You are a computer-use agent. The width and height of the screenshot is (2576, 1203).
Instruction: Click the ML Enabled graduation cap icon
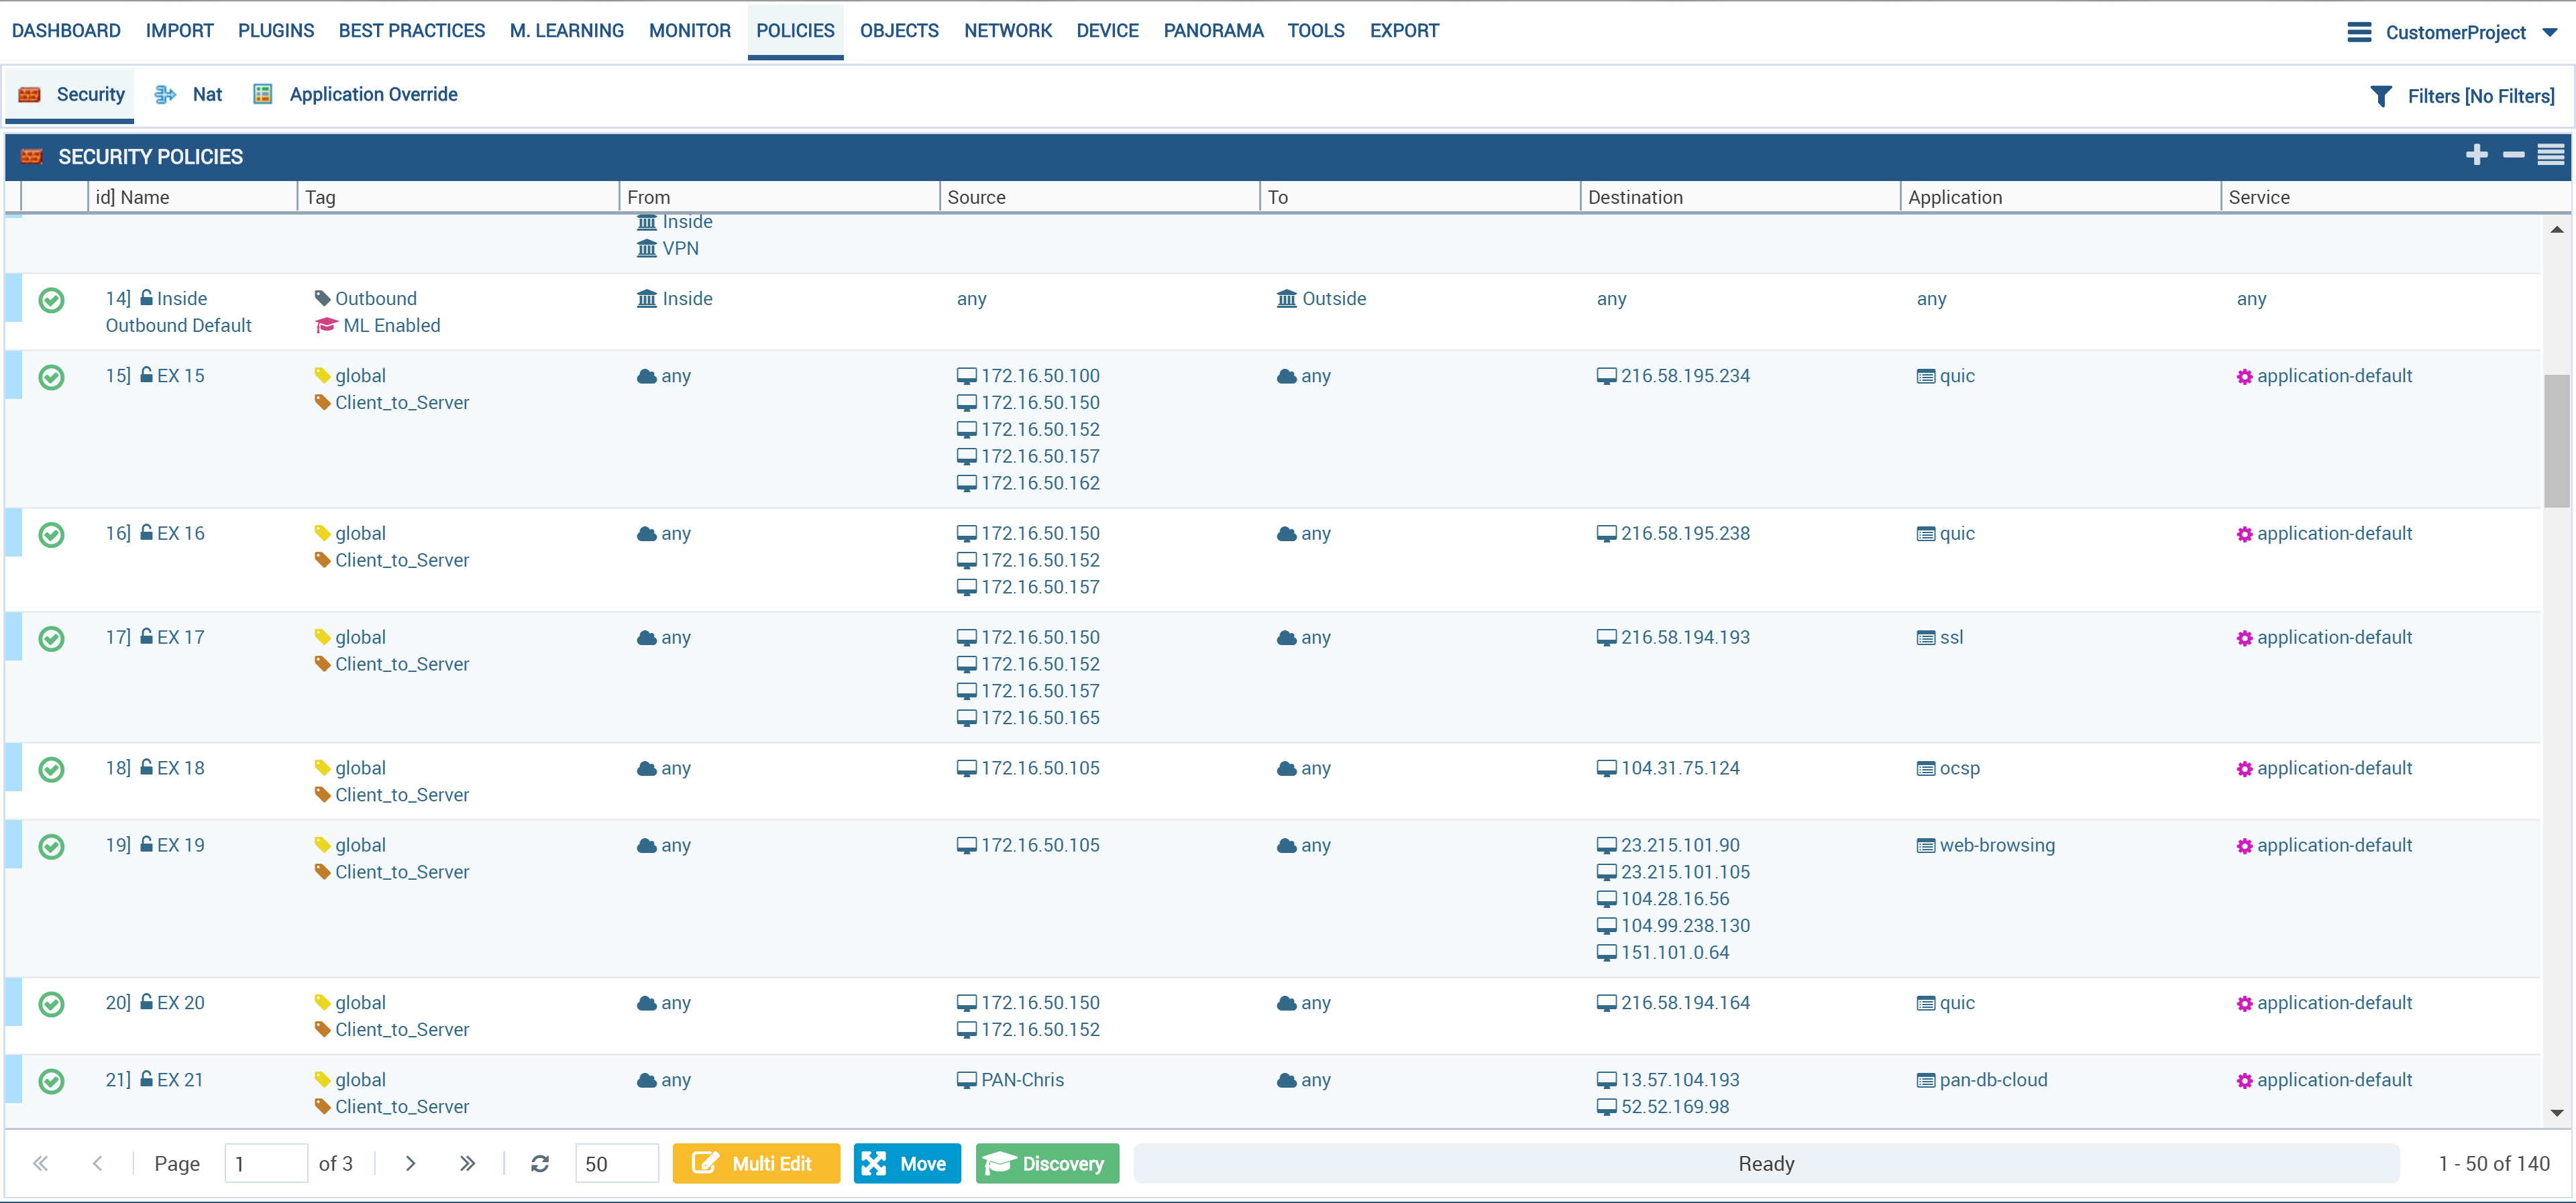point(326,325)
